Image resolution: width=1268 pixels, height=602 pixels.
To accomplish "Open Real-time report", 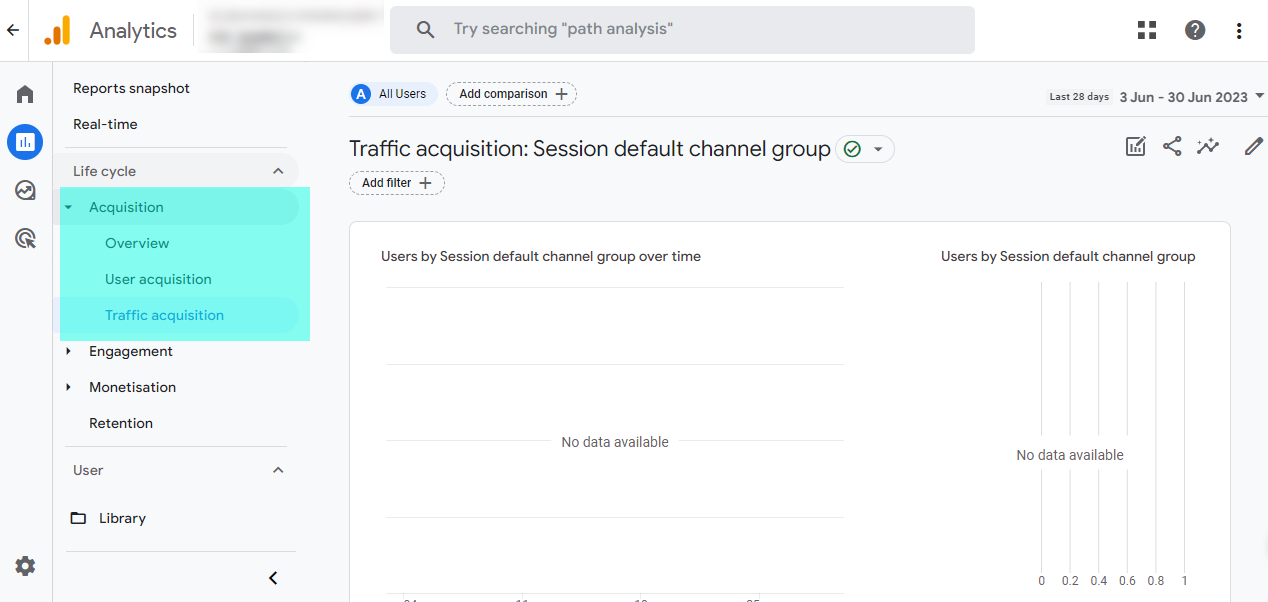I will click(x=105, y=124).
